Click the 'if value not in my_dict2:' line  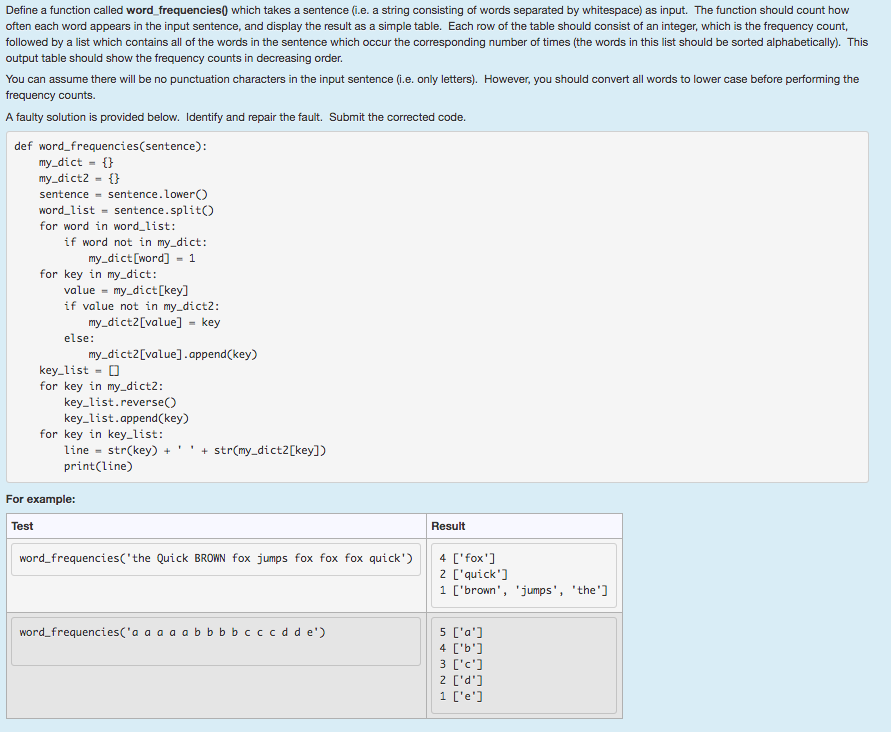(x=141, y=306)
